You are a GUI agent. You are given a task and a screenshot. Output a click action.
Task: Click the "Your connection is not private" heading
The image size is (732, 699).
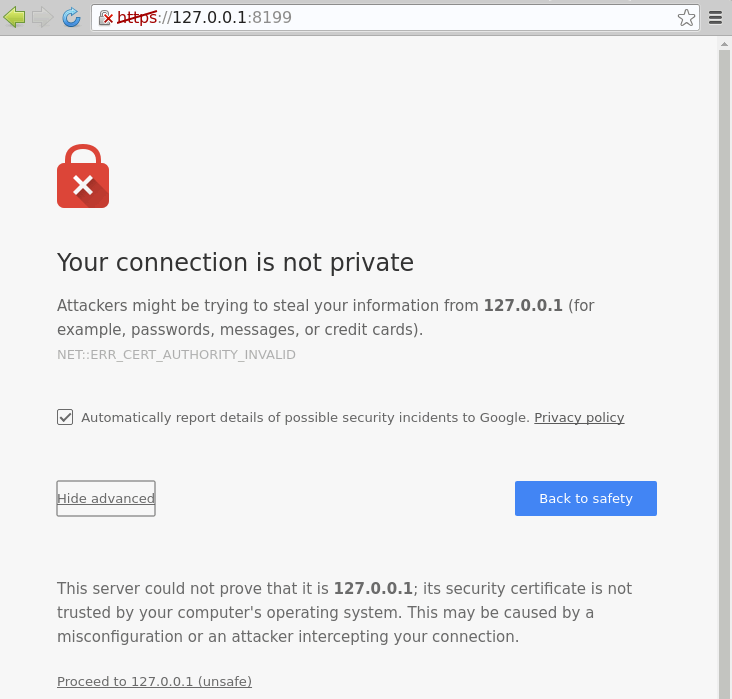click(235, 263)
